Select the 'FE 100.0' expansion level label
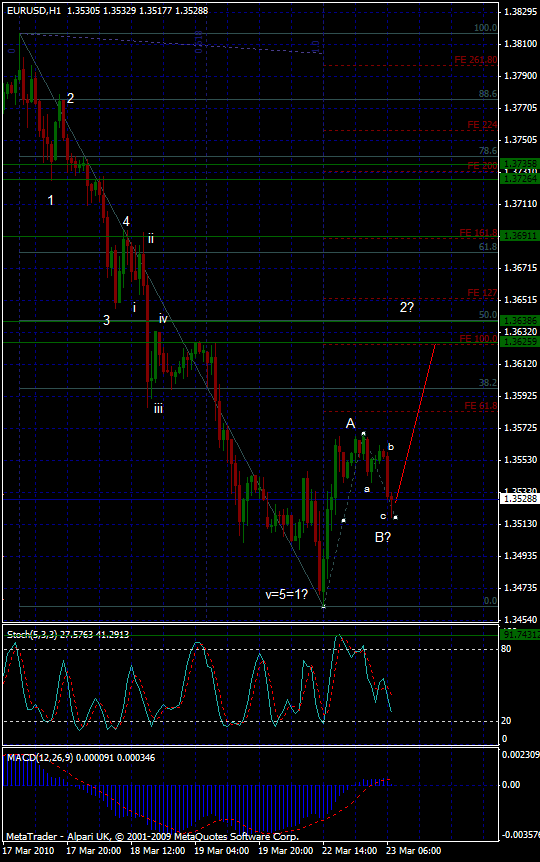Viewport: 540px width, 862px height. (x=478, y=339)
